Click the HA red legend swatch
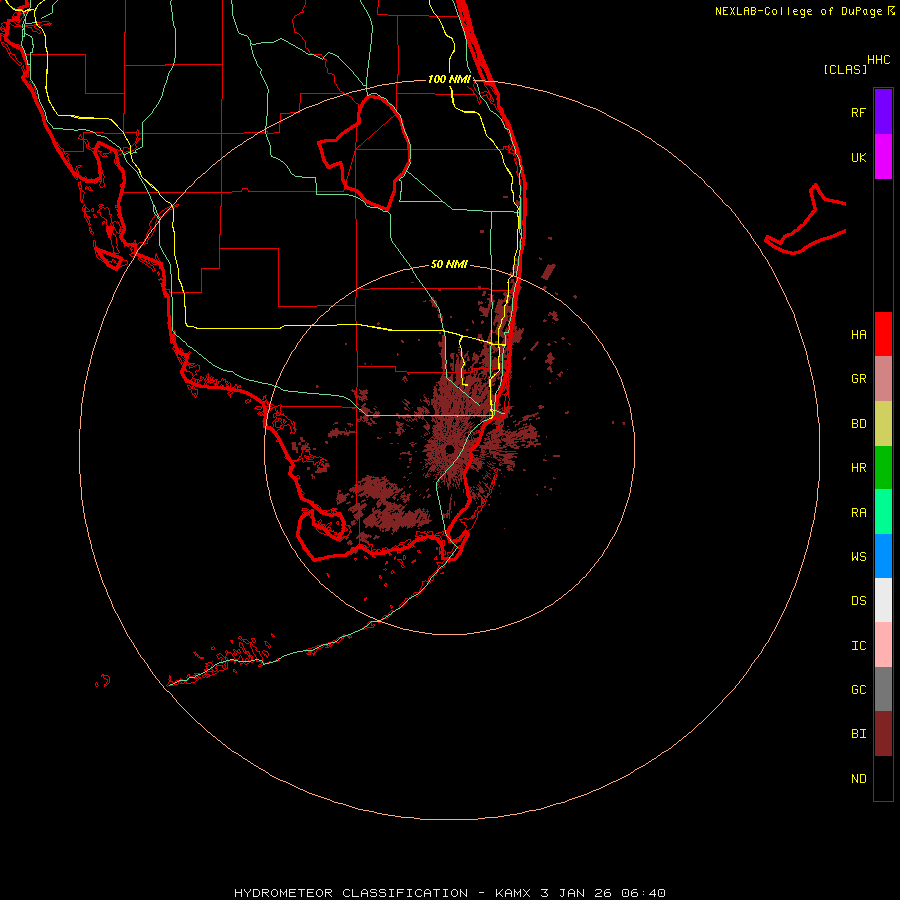The height and width of the screenshot is (900, 900). coord(883,334)
